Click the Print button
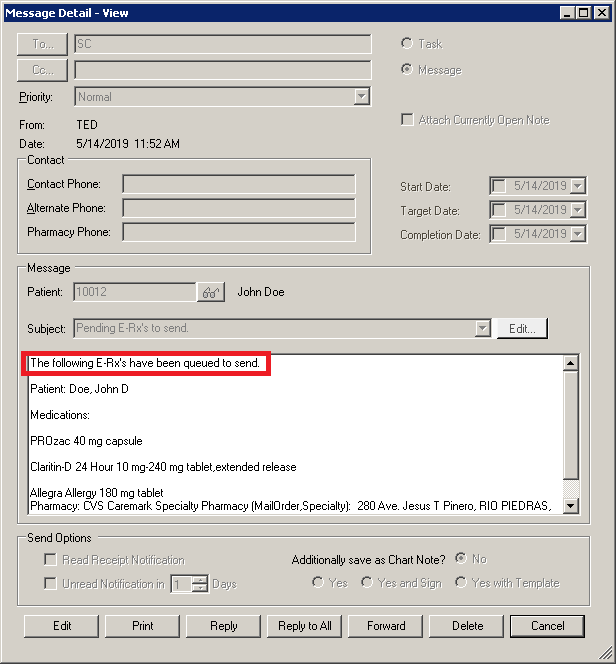The image size is (616, 664). point(143,626)
